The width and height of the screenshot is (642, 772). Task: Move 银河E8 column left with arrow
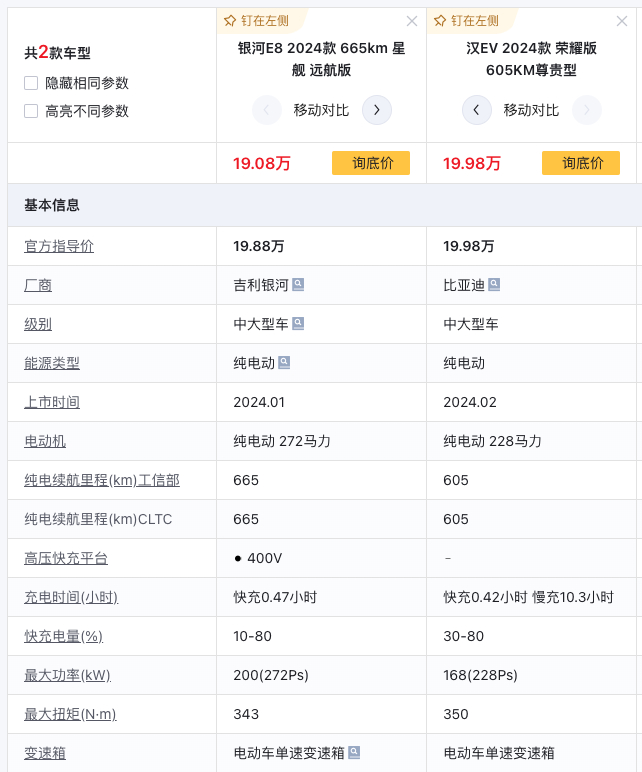coord(266,110)
